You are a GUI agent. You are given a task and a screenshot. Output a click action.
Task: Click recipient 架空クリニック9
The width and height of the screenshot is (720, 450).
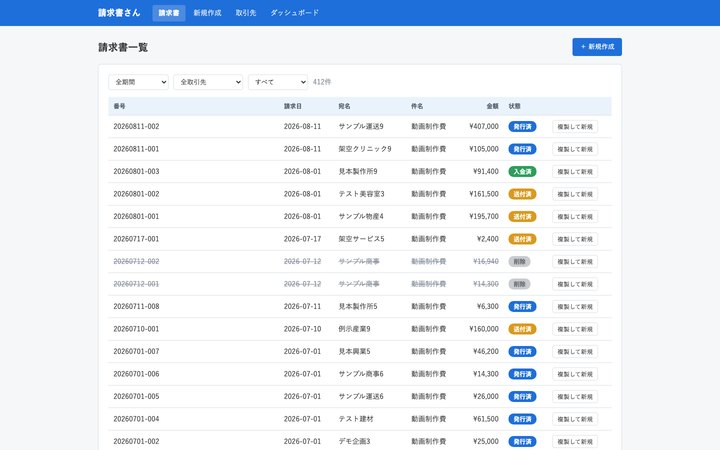(x=365, y=149)
